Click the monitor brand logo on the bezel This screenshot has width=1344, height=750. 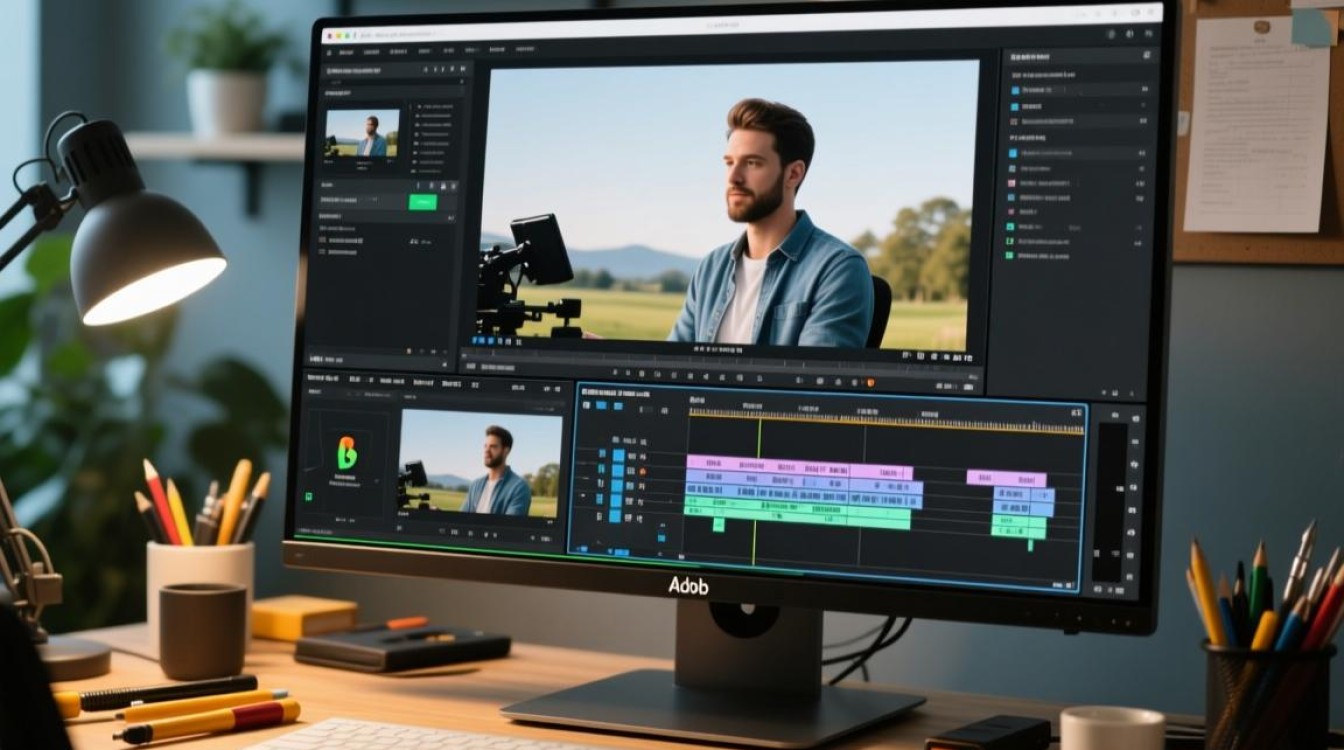(688, 585)
